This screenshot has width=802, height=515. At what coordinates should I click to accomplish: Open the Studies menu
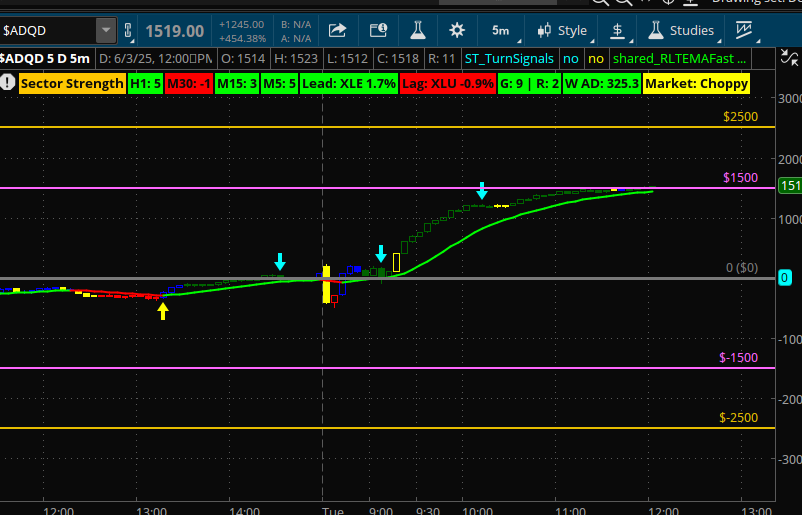tap(682, 31)
